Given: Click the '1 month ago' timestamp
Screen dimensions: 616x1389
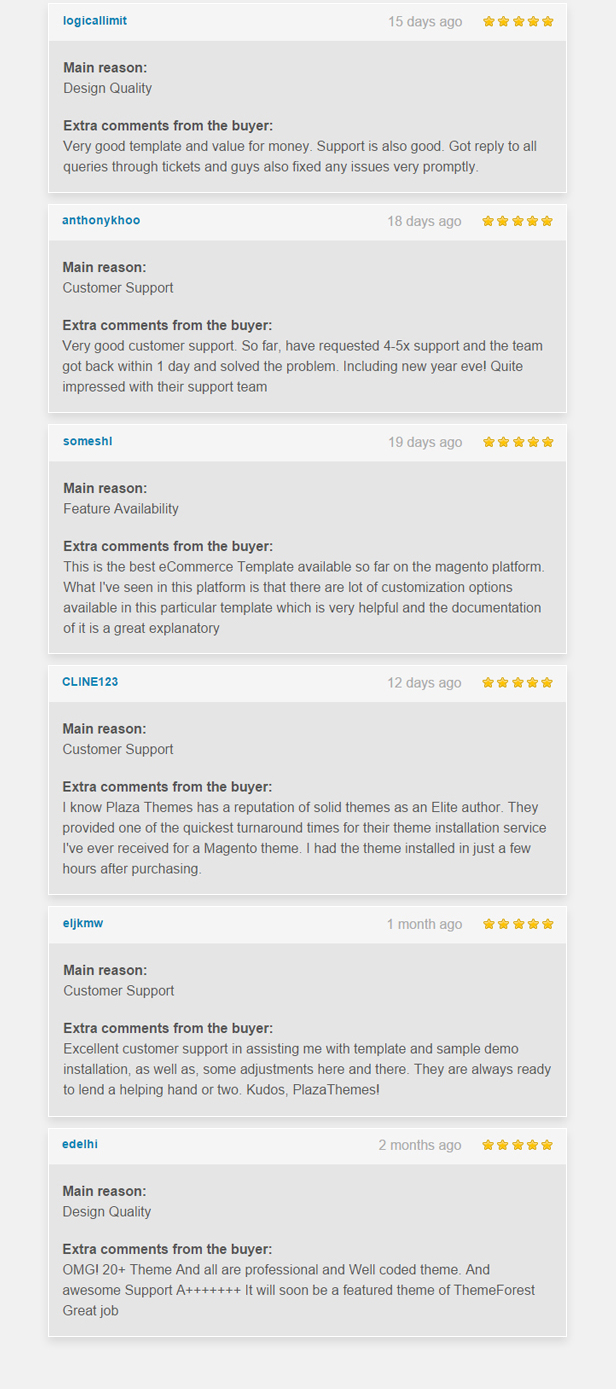Looking at the screenshot, I should 425,924.
